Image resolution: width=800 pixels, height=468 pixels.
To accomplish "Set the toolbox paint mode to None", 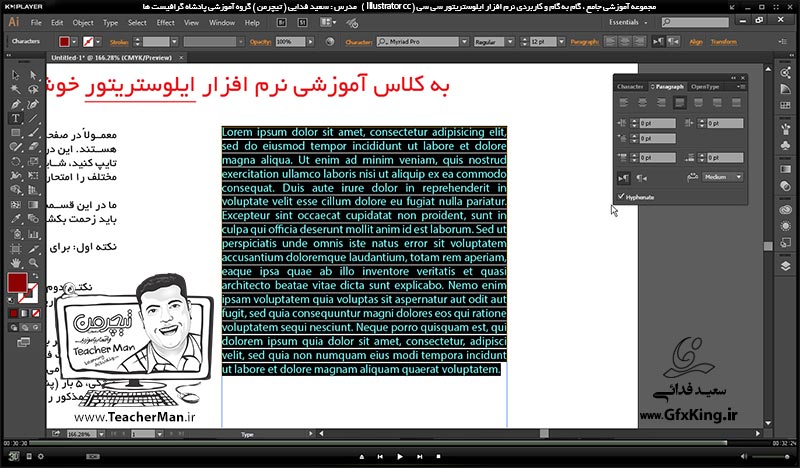I will [x=36, y=313].
